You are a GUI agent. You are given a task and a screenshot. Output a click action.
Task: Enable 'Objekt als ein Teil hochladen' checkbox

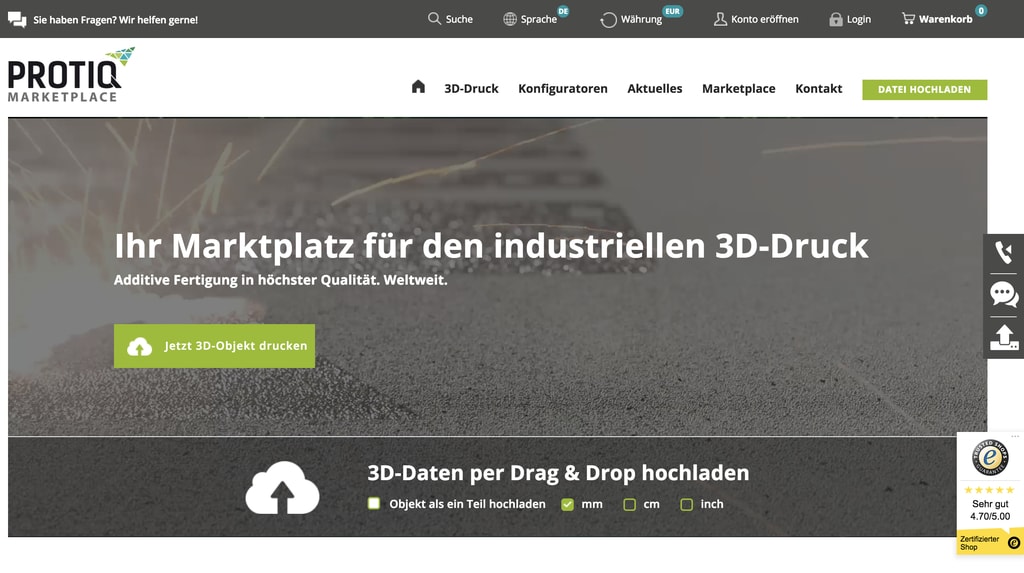click(x=374, y=504)
